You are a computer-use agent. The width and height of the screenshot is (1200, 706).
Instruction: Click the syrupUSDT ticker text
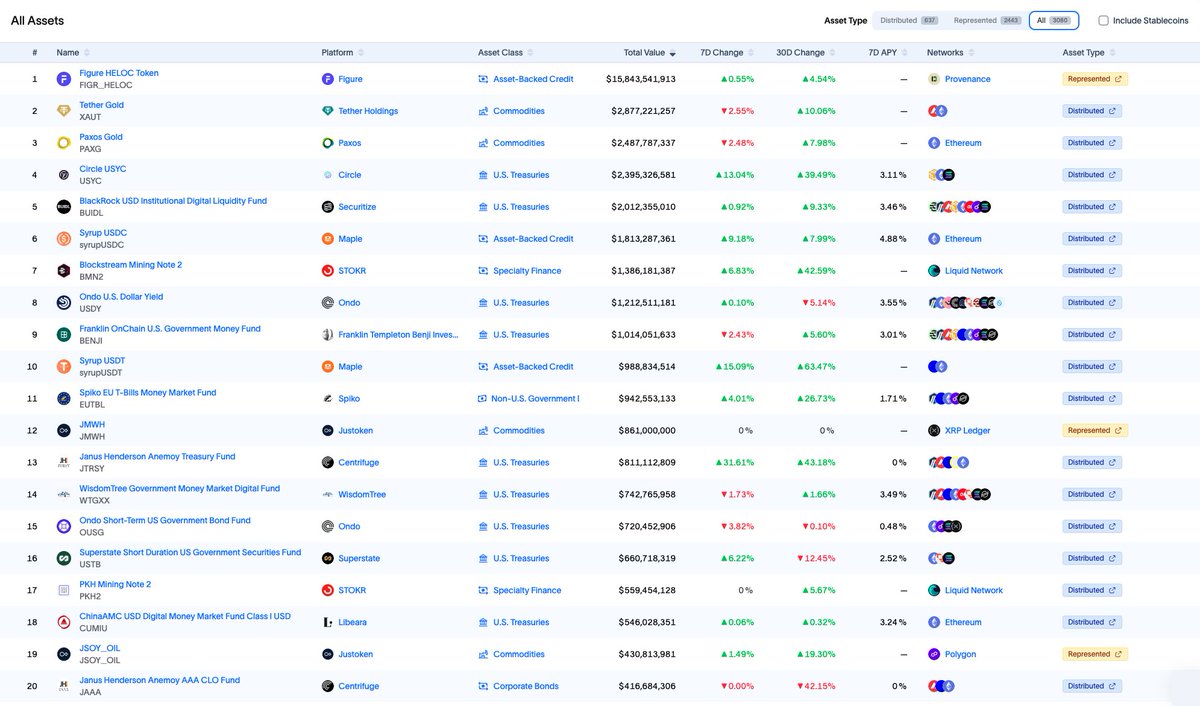[103, 373]
